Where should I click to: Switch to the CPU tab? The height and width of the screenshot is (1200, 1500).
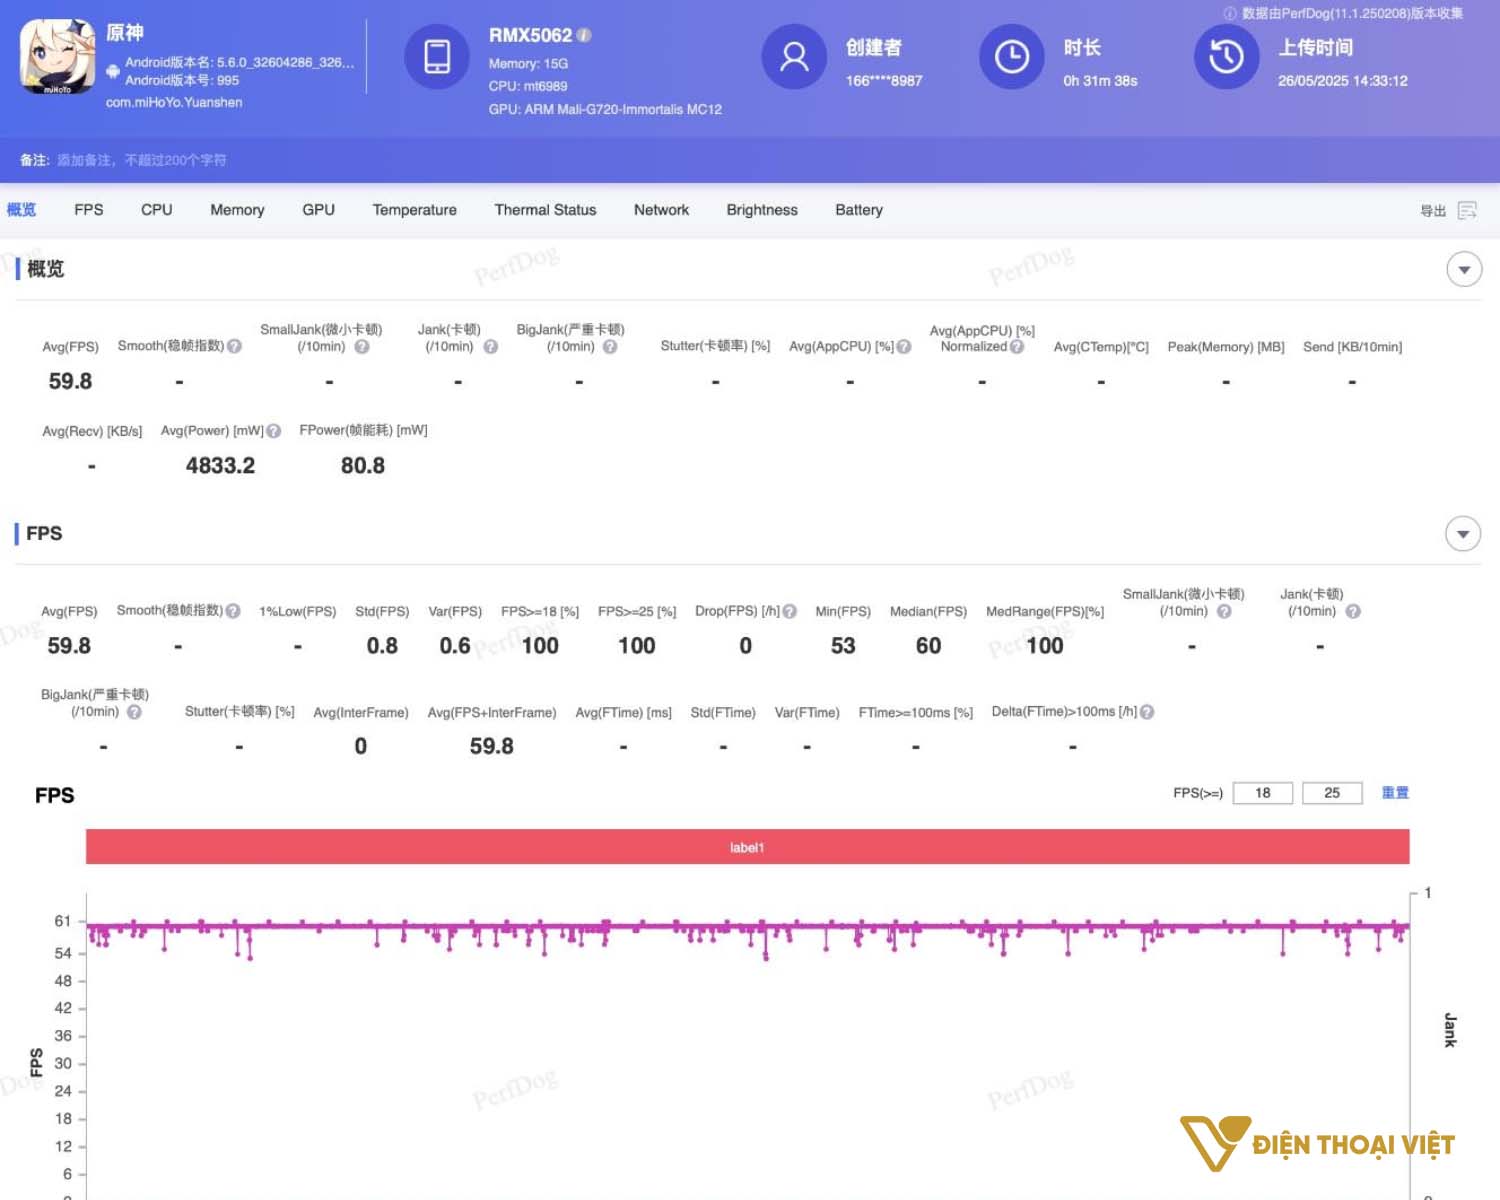point(156,210)
